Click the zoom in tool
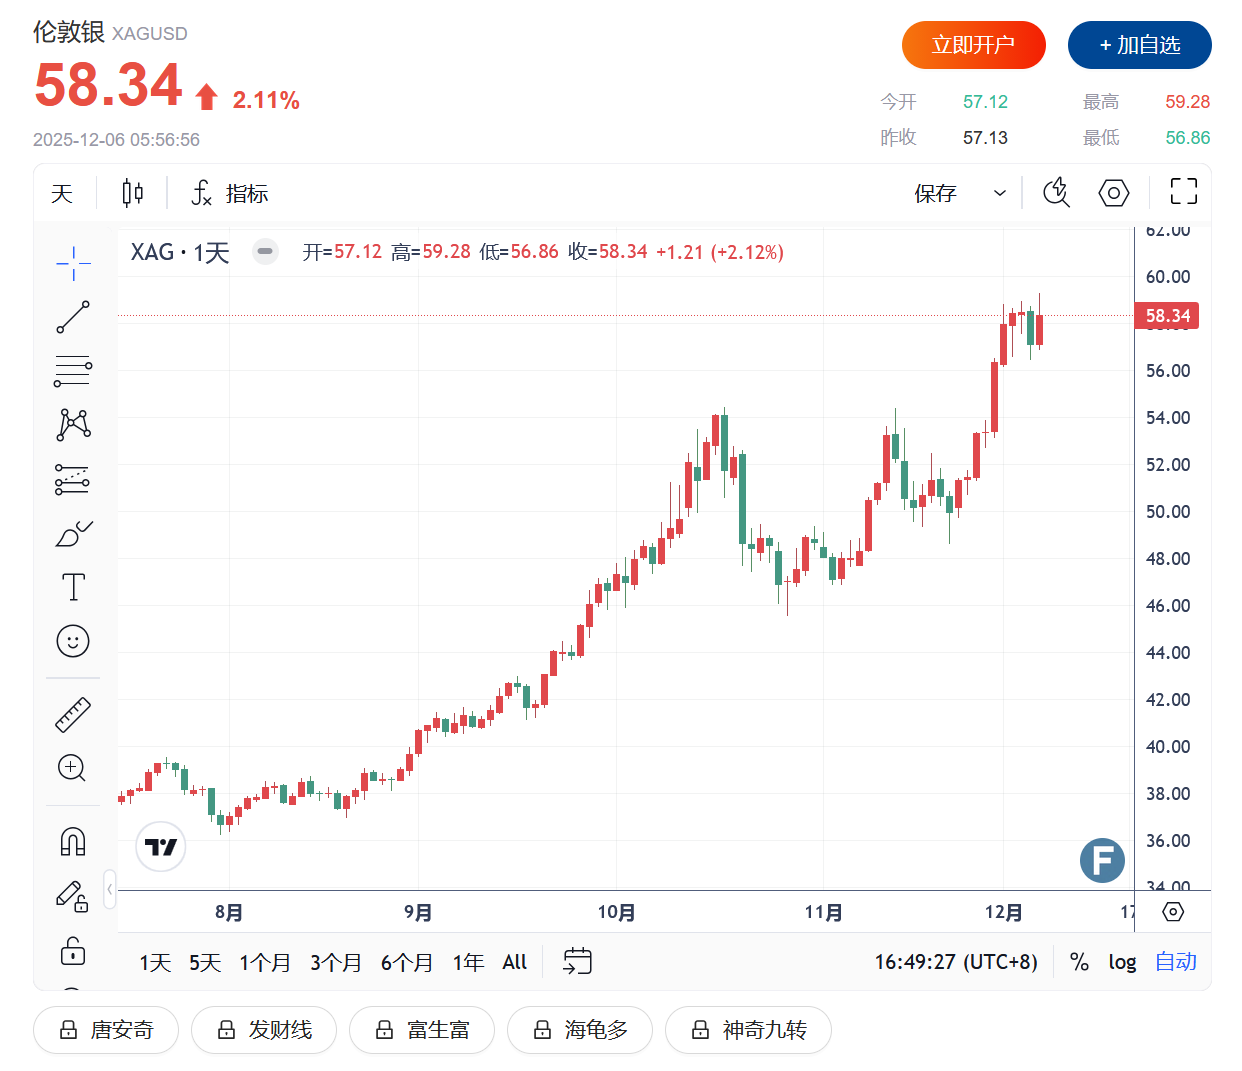Image resolution: width=1242 pixels, height=1071 pixels. [73, 768]
